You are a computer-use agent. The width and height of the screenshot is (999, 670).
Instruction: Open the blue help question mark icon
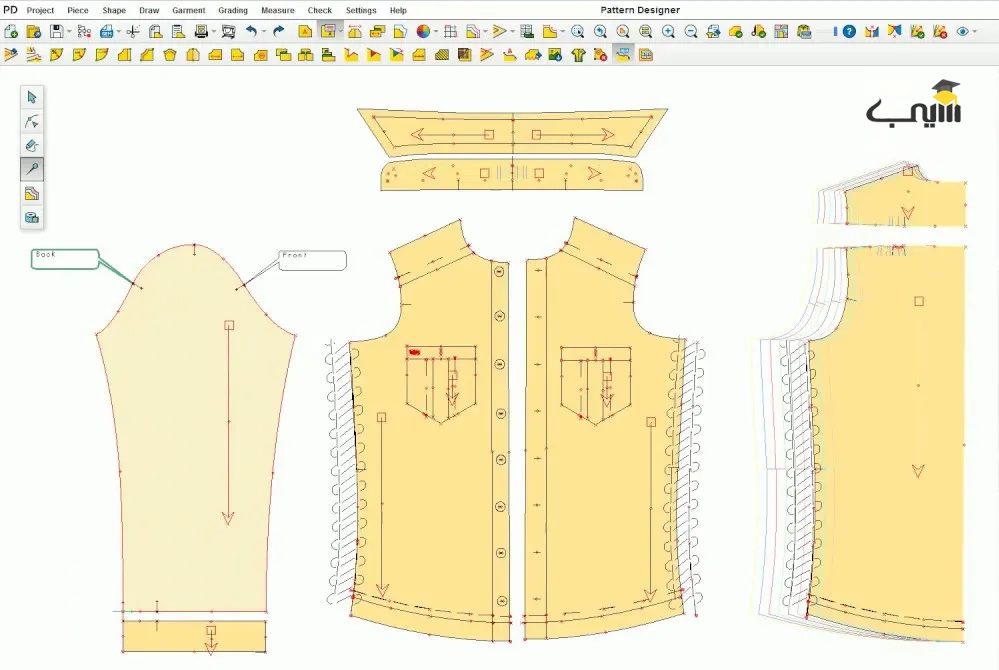click(849, 31)
